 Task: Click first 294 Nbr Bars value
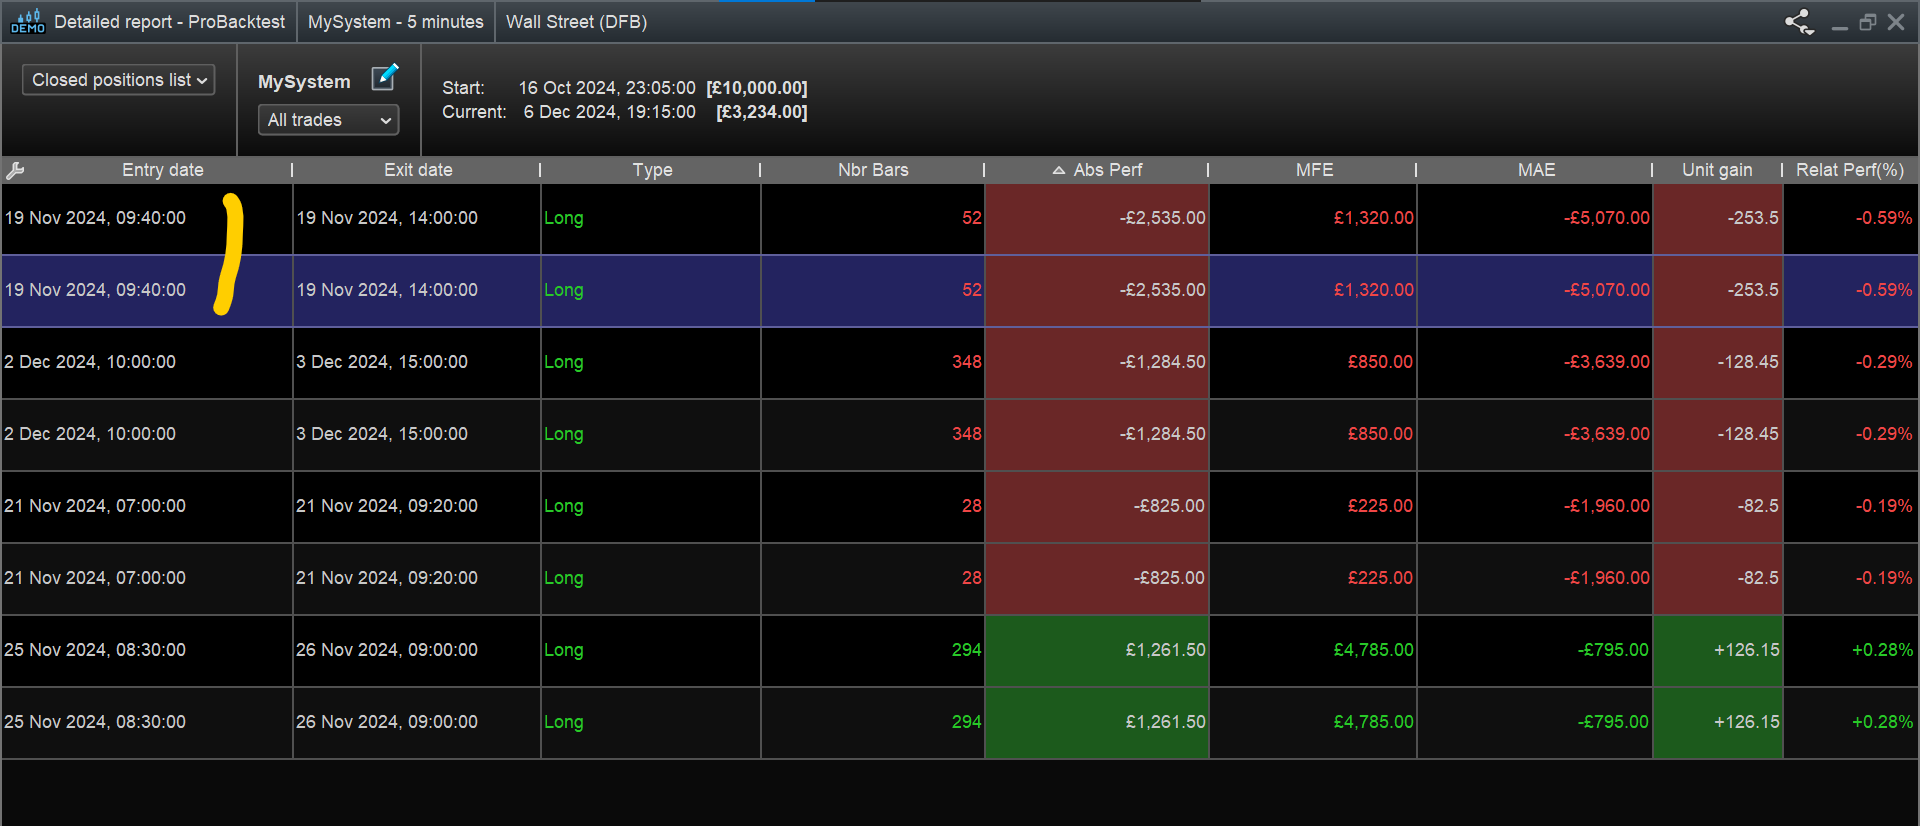point(967,650)
